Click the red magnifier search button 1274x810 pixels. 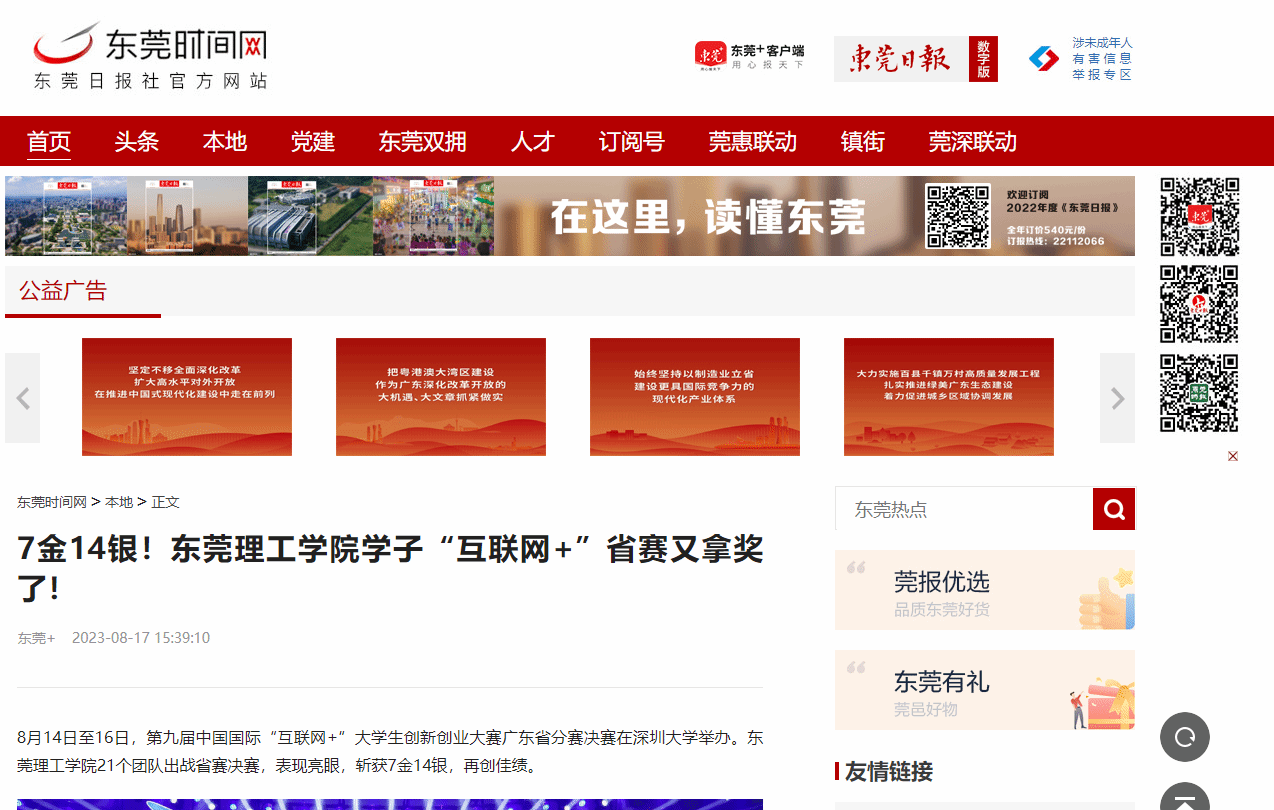[1114, 510]
